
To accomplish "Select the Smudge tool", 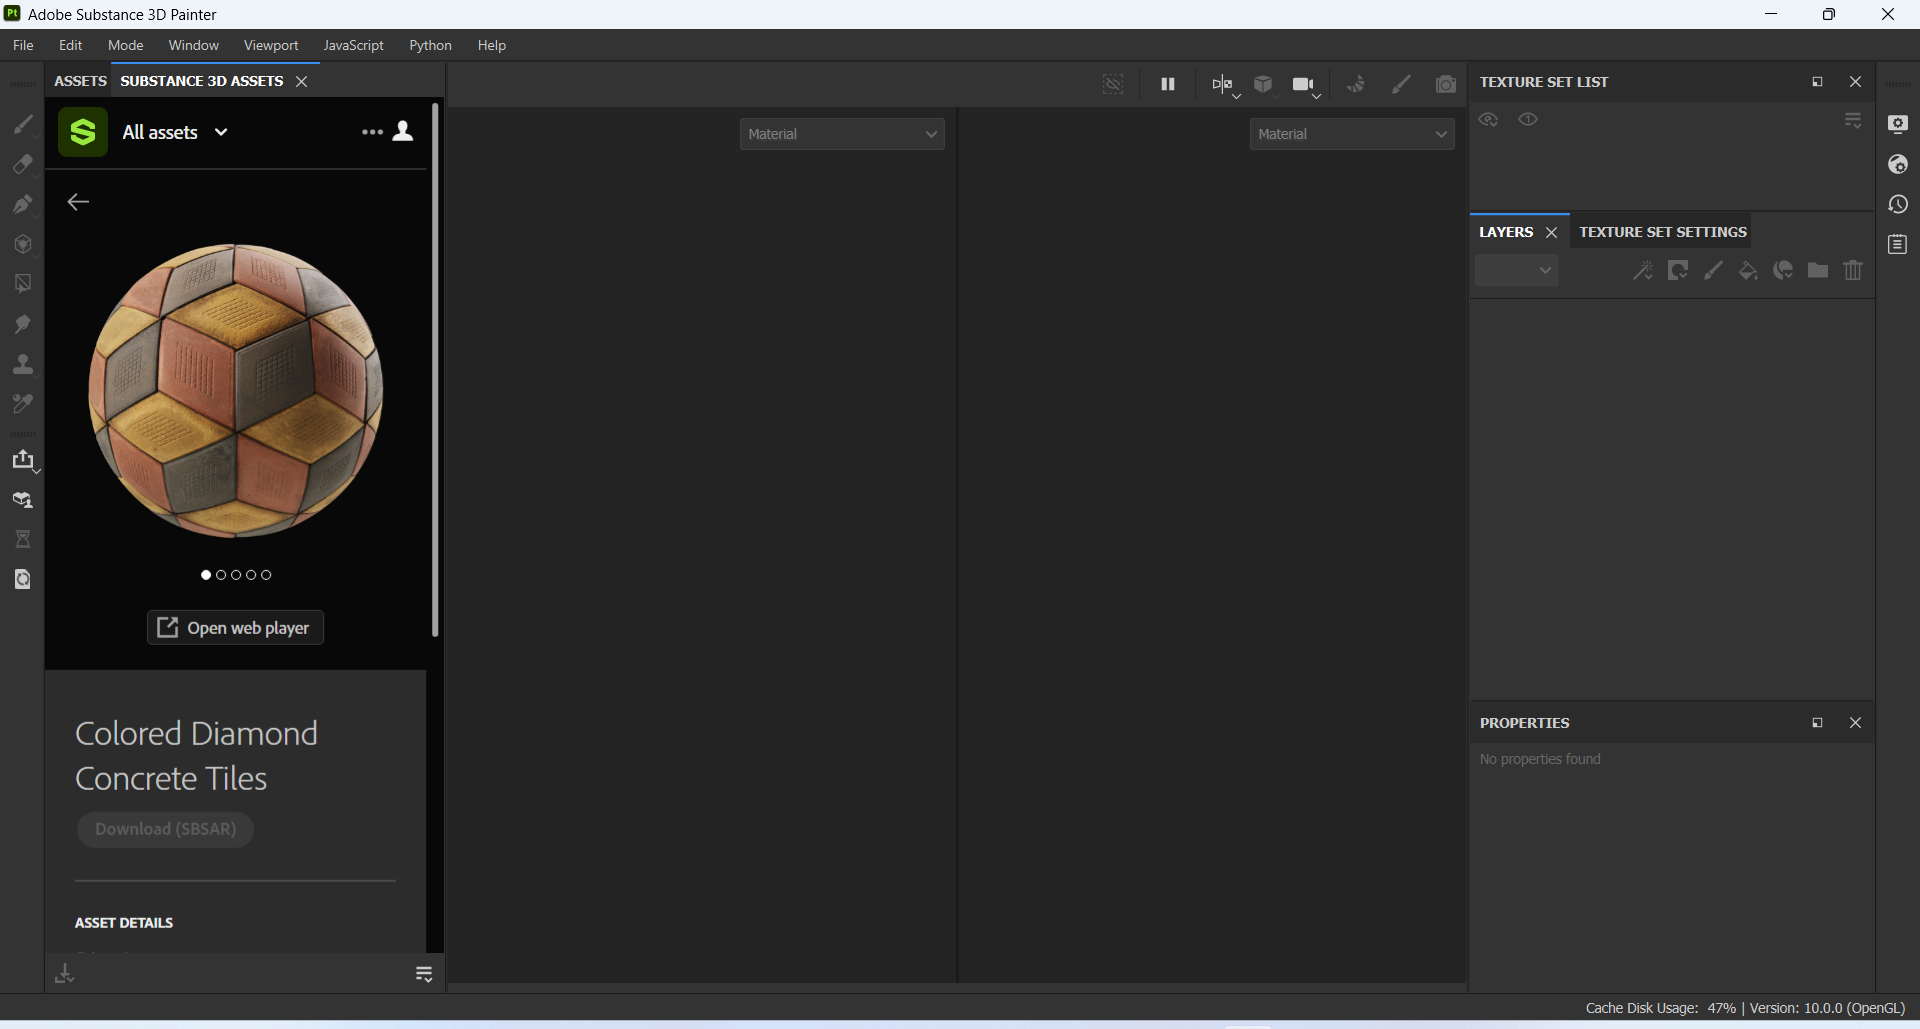I will coord(23,324).
